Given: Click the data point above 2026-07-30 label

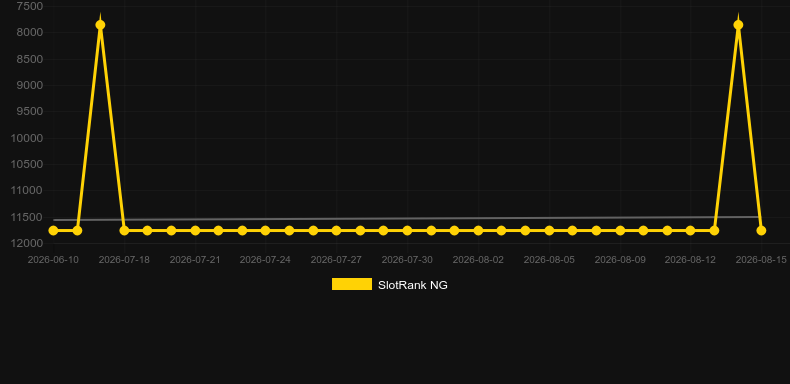Looking at the screenshot, I should (407, 230).
